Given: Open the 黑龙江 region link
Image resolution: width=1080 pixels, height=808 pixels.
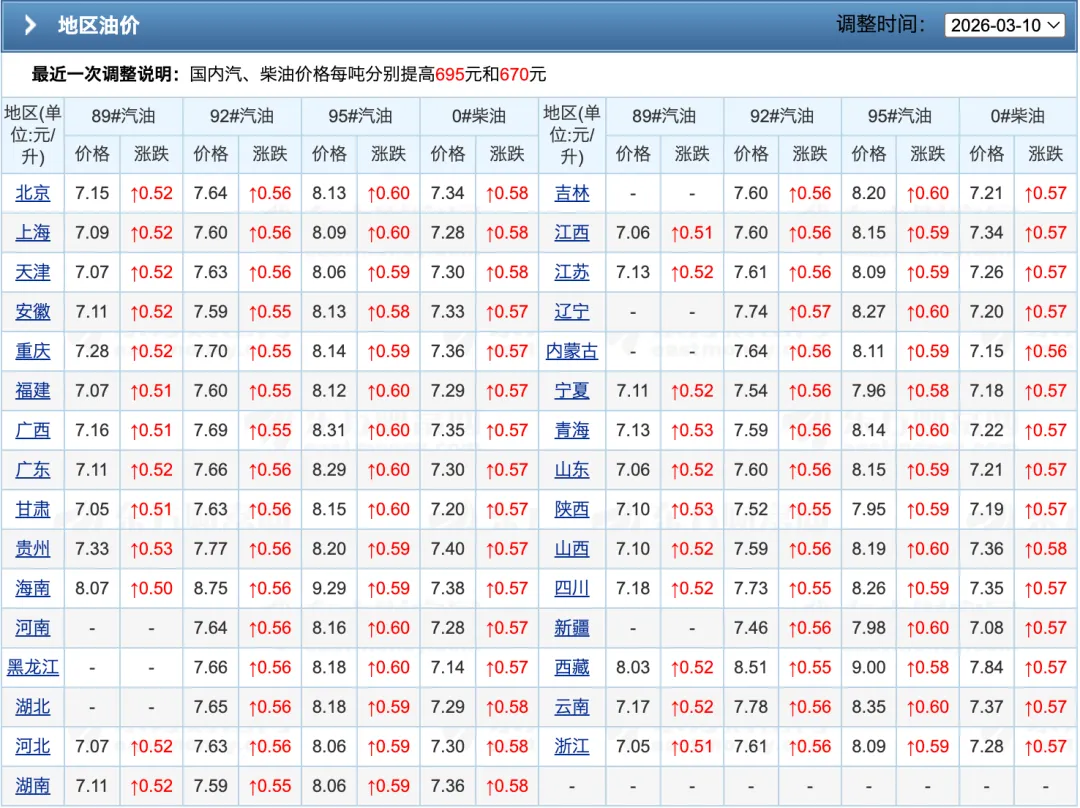Looking at the screenshot, I should [32, 667].
